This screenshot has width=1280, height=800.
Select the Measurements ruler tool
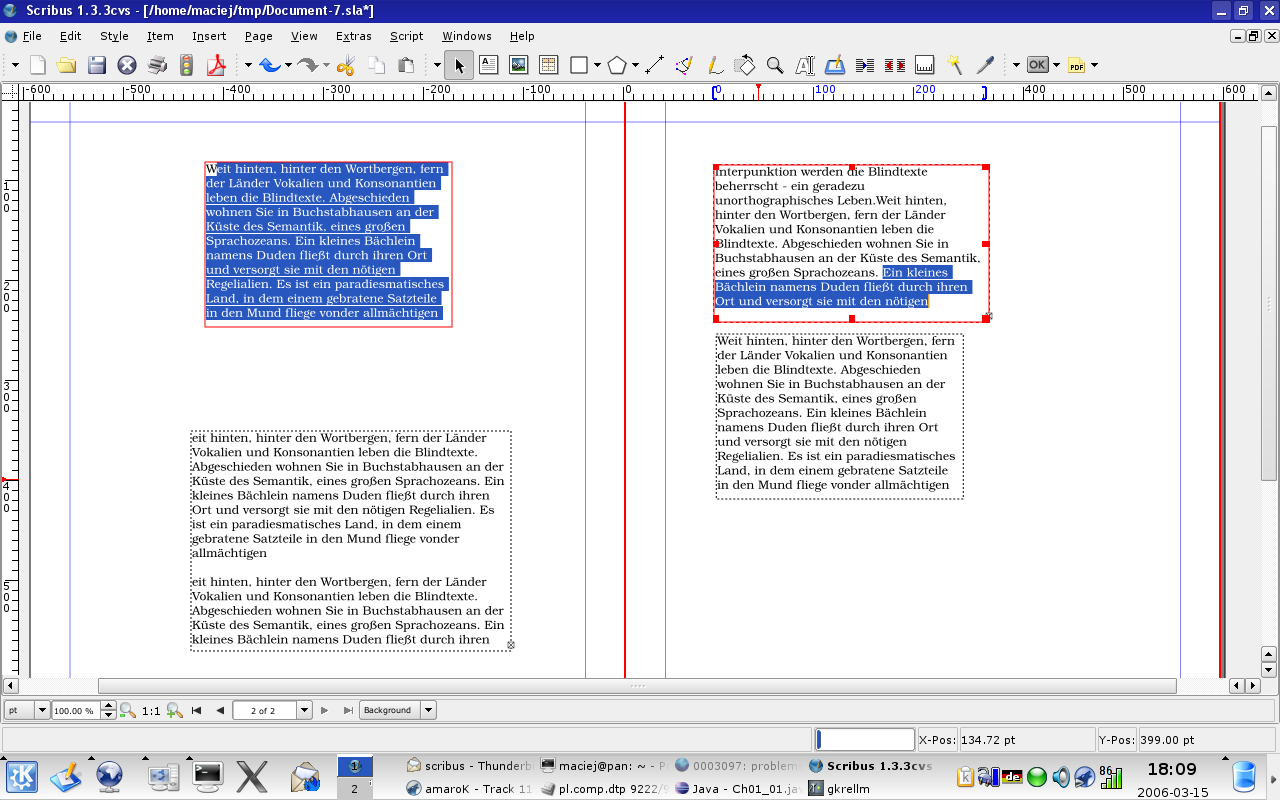click(925, 66)
